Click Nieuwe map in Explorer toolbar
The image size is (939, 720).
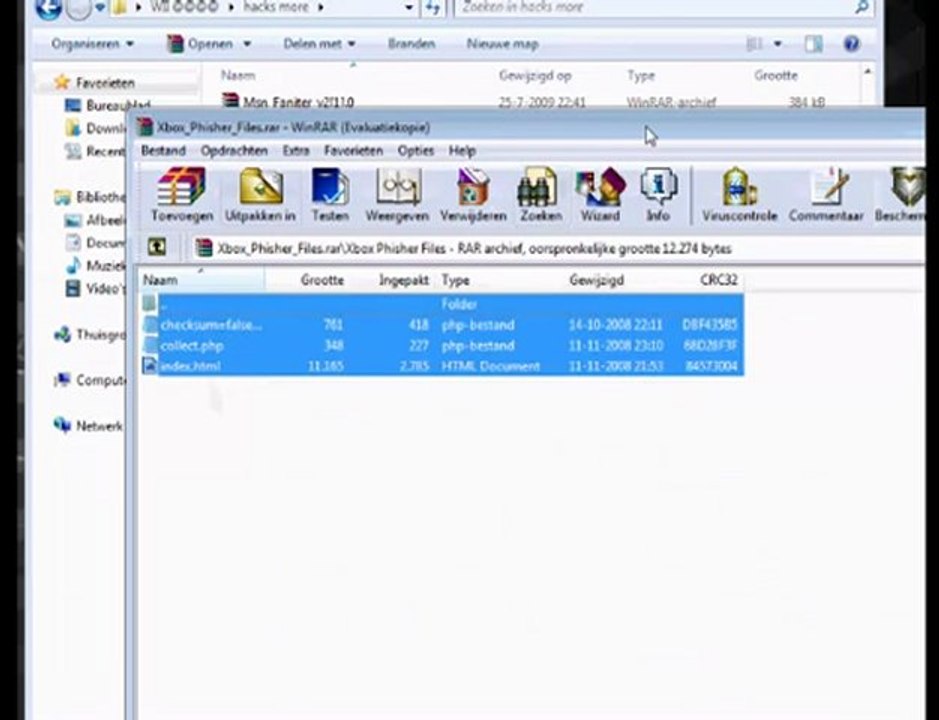point(502,44)
